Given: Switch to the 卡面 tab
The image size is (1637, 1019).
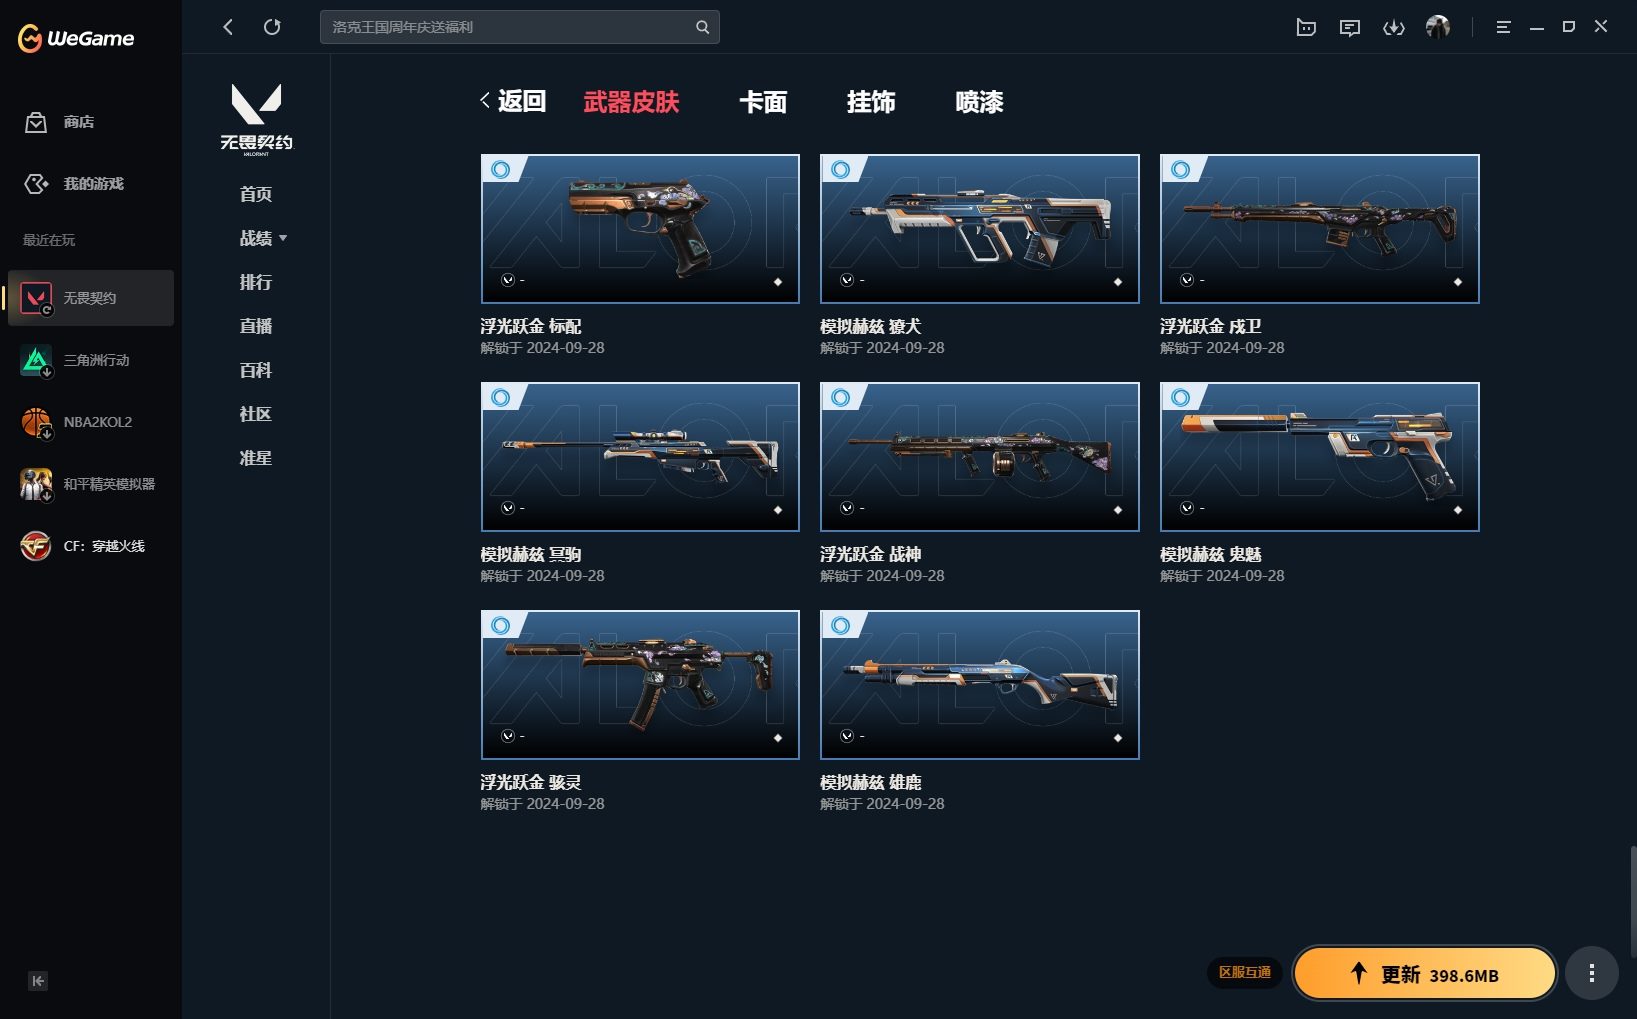Looking at the screenshot, I should 763,102.
